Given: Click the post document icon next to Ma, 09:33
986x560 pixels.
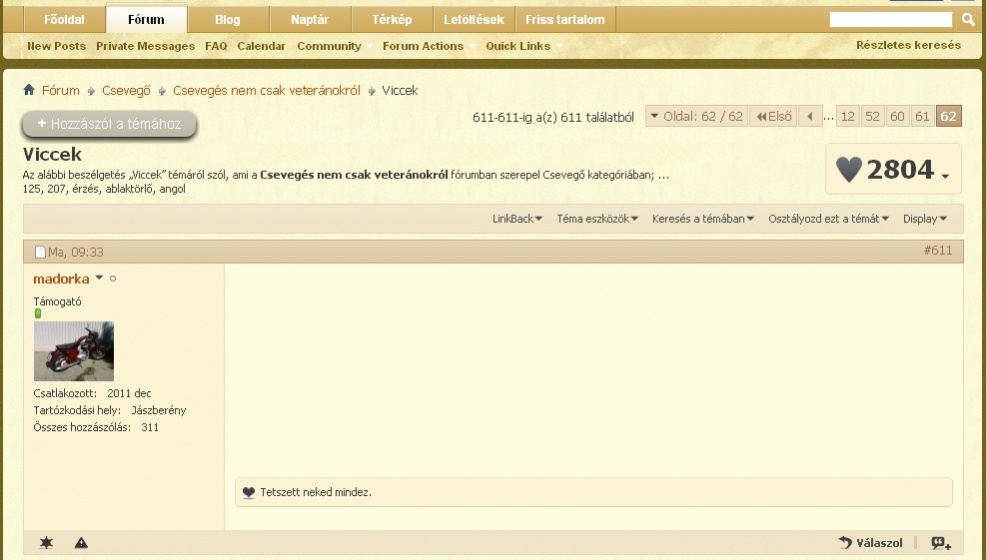Looking at the screenshot, I should [40, 252].
